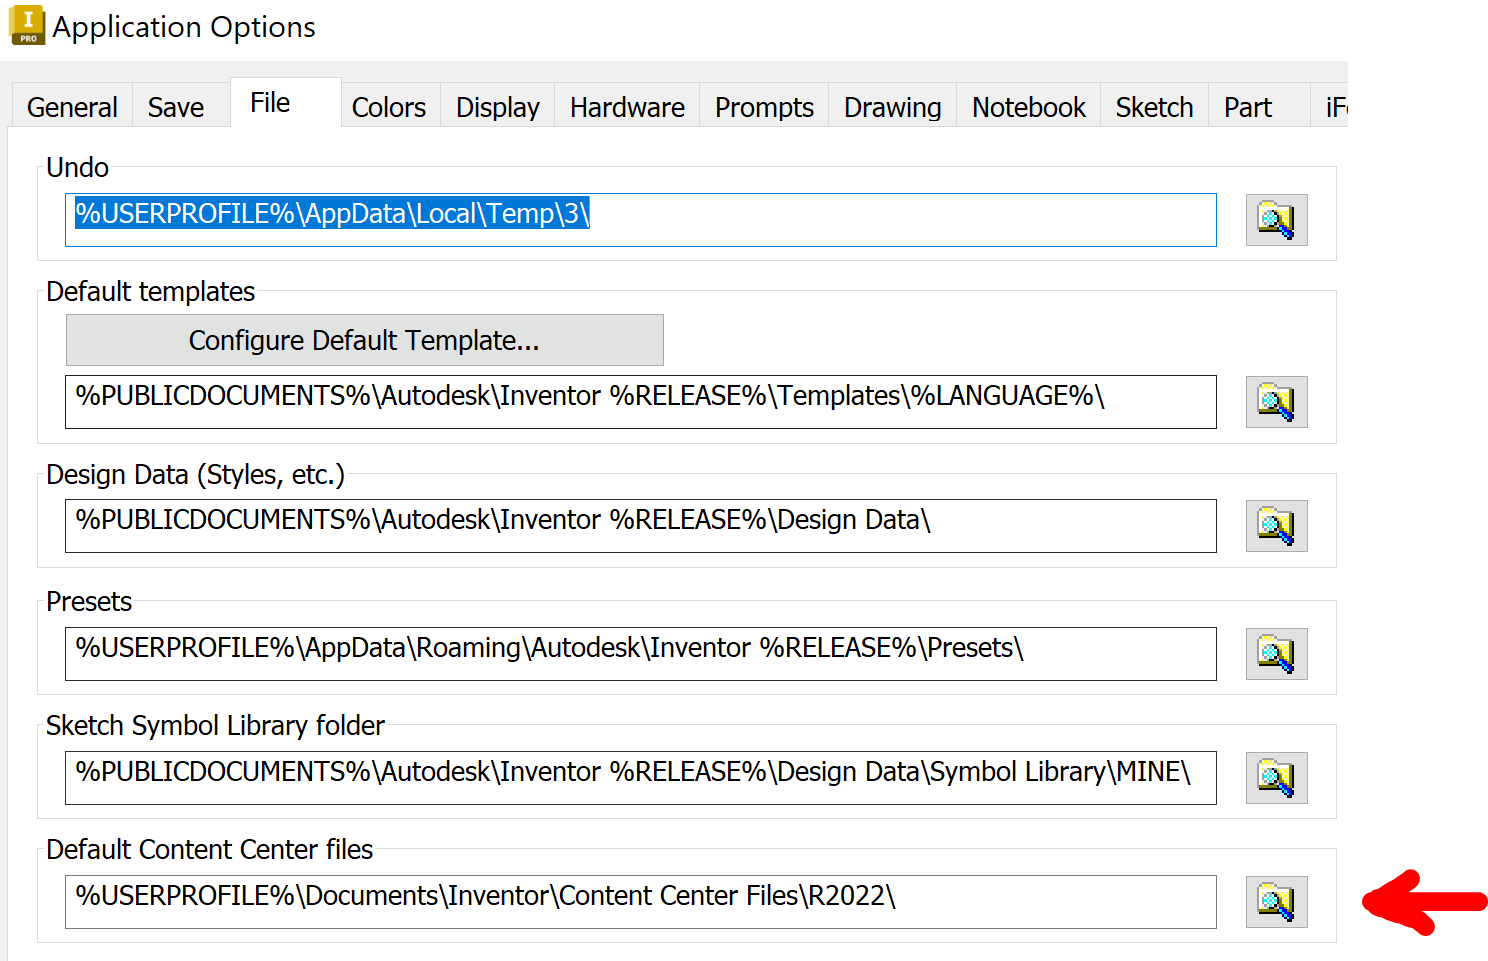The height and width of the screenshot is (961, 1488).
Task: Switch to the Display tab
Action: 498,107
